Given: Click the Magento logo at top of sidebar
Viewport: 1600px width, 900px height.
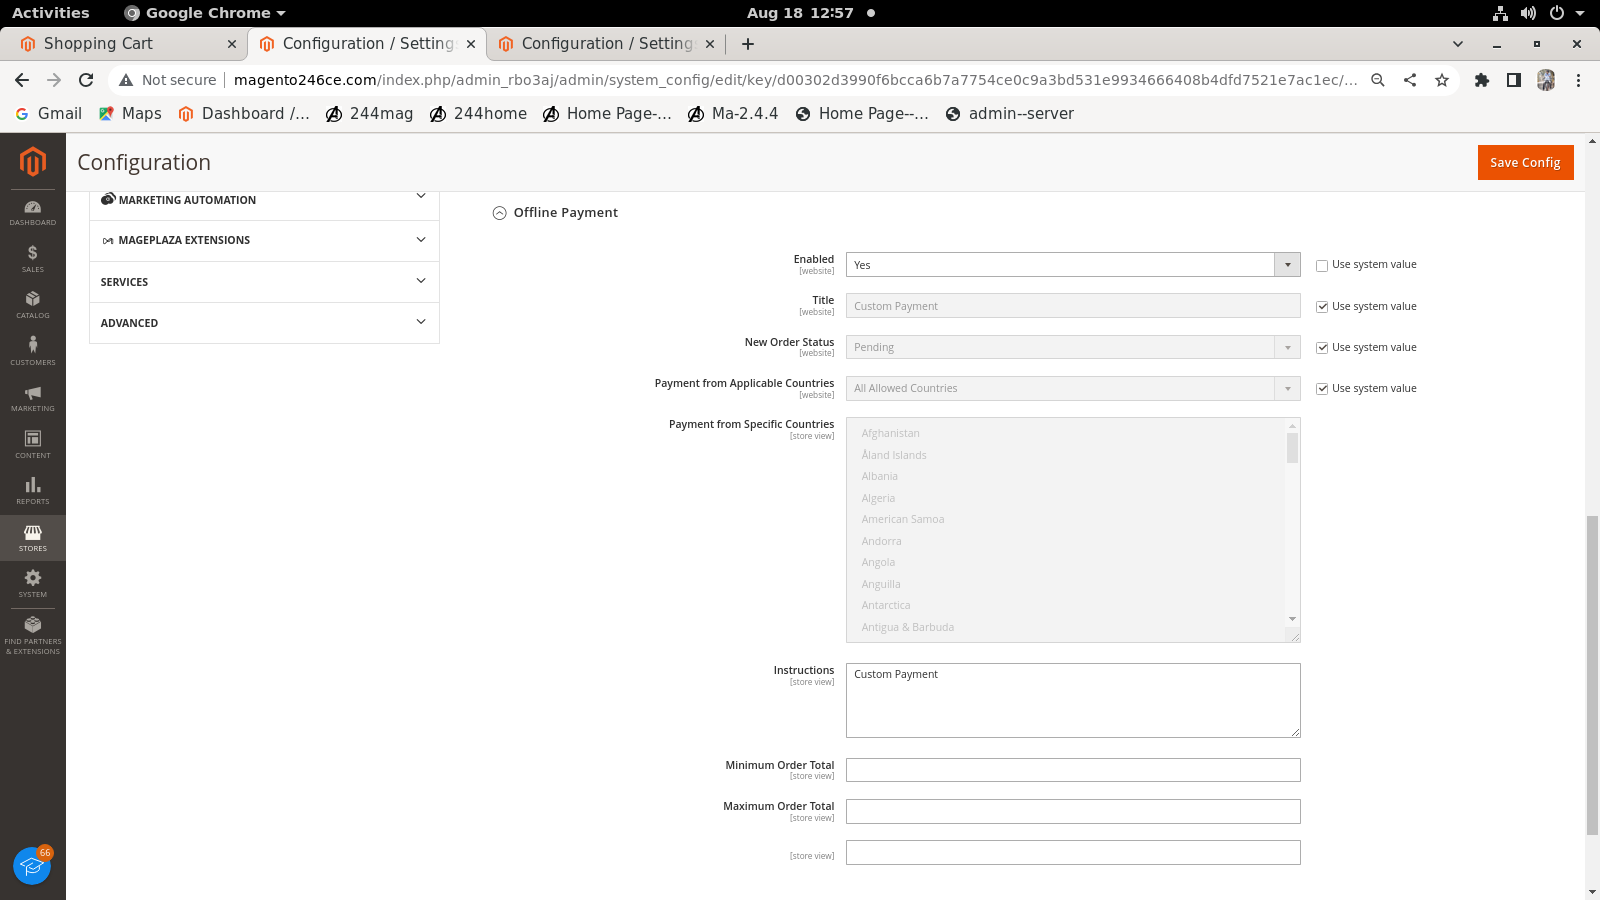Looking at the screenshot, I should tap(33, 163).
